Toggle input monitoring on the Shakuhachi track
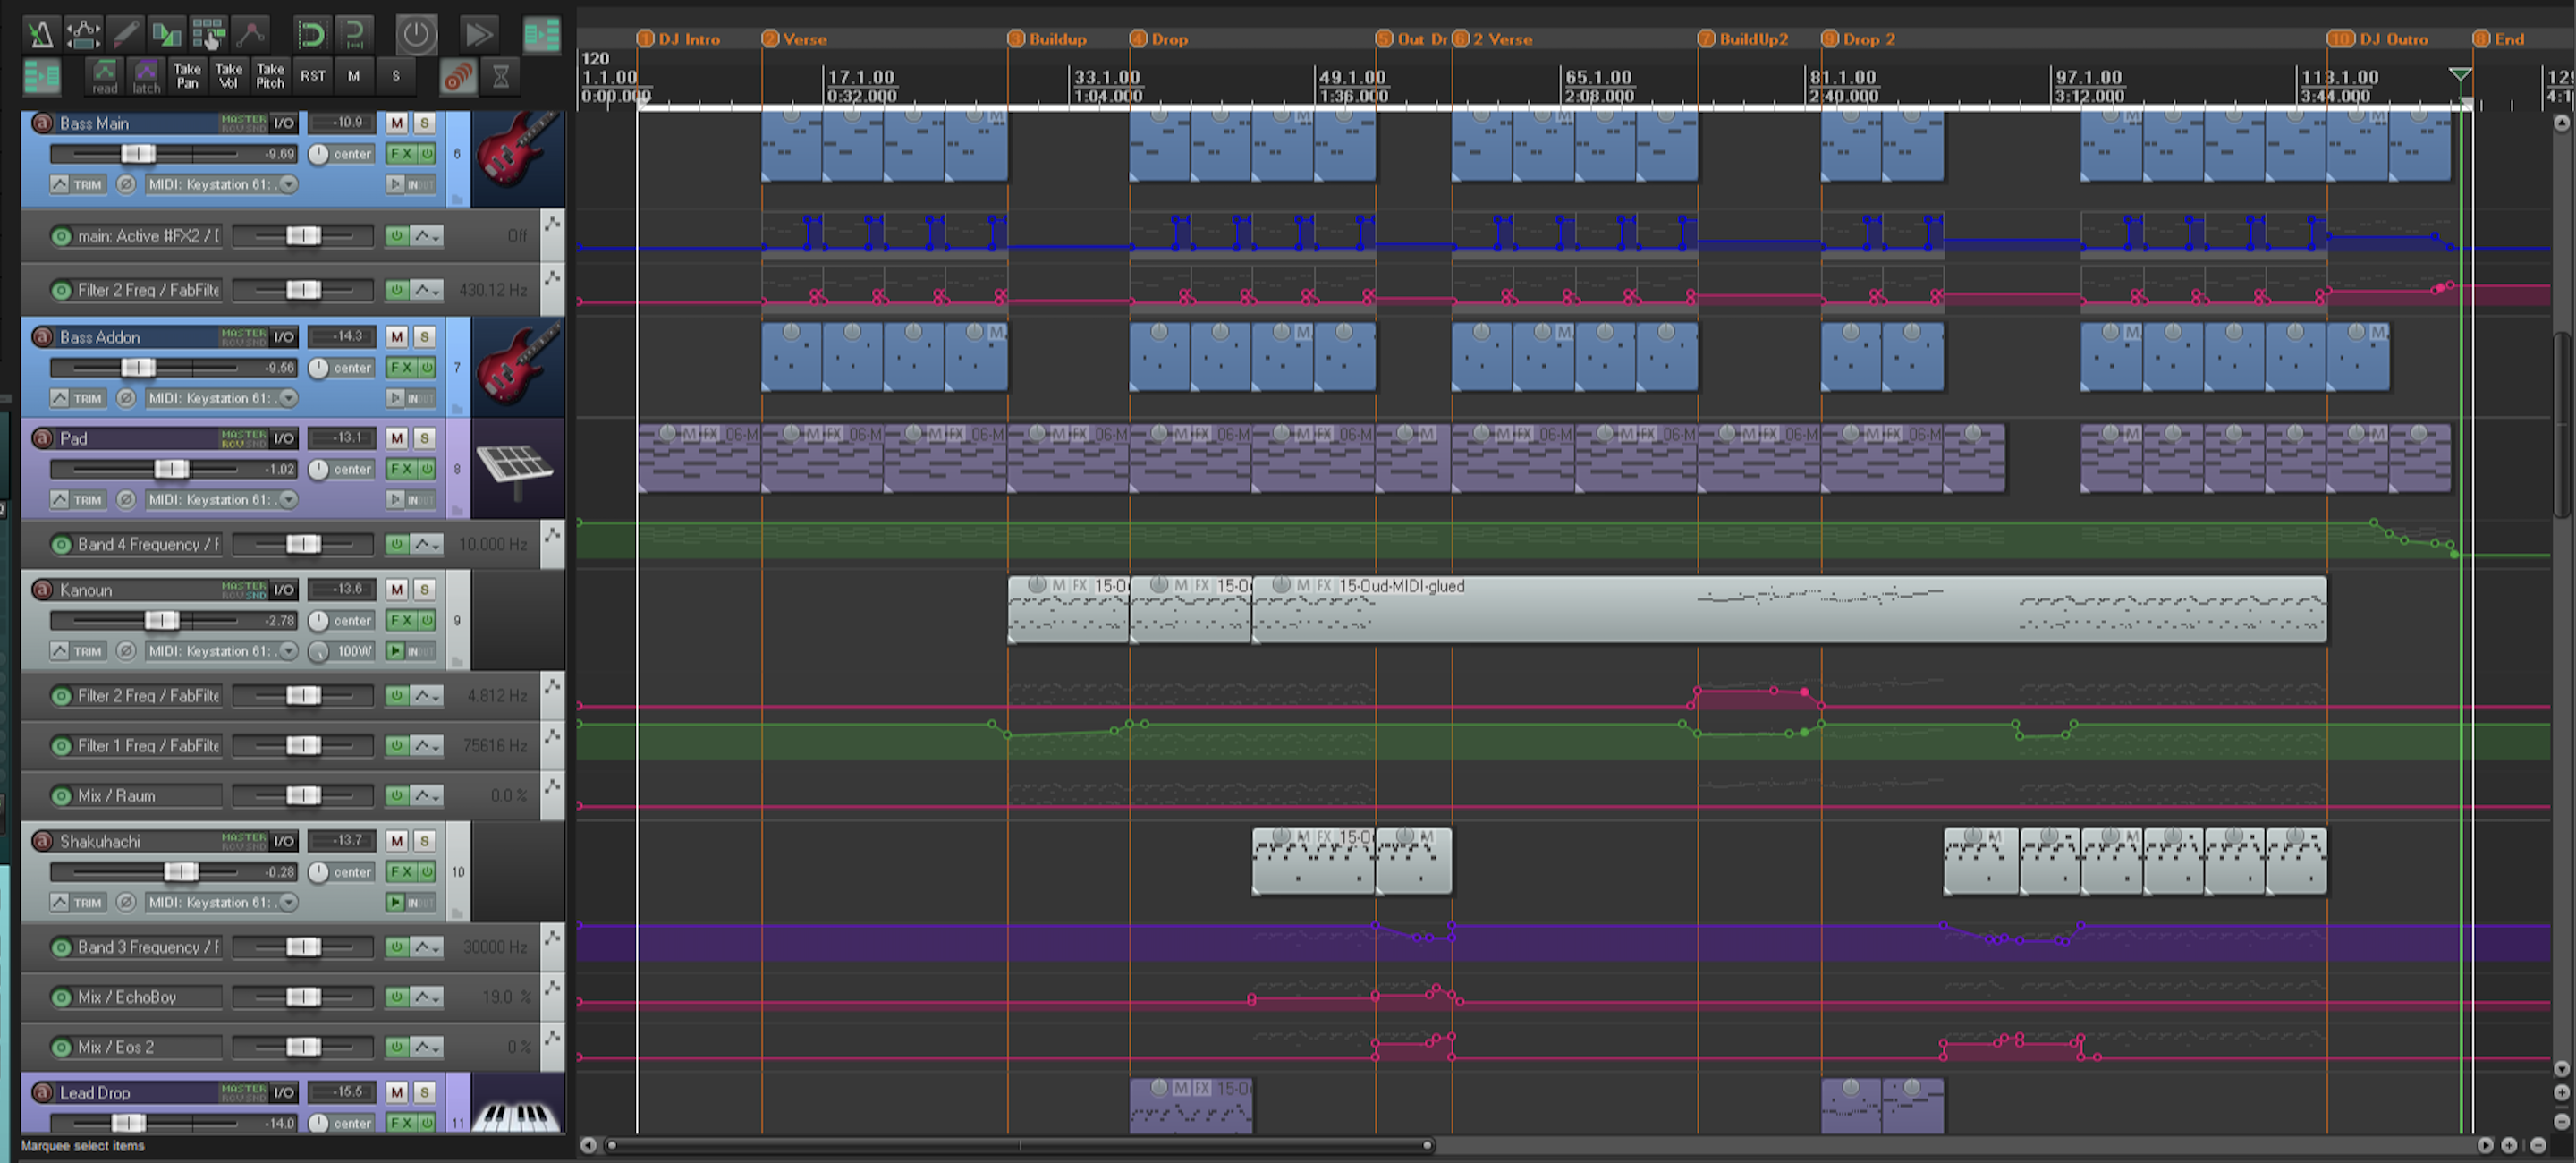 pyautogui.click(x=396, y=902)
